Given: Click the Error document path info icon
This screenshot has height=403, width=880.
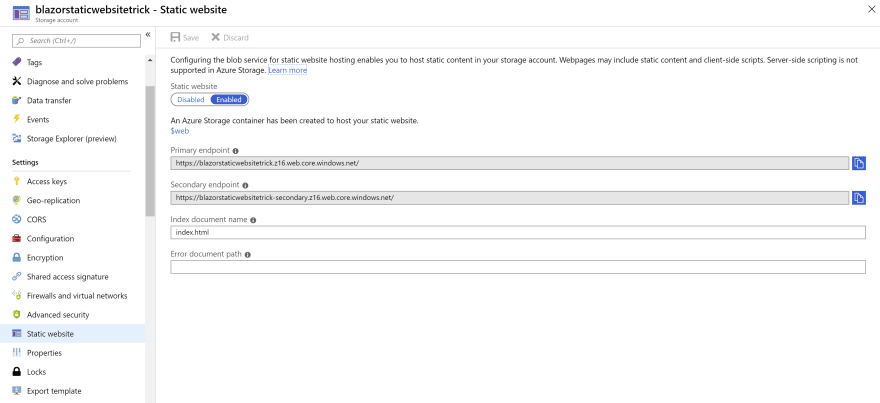Looking at the screenshot, I should 248,255.
